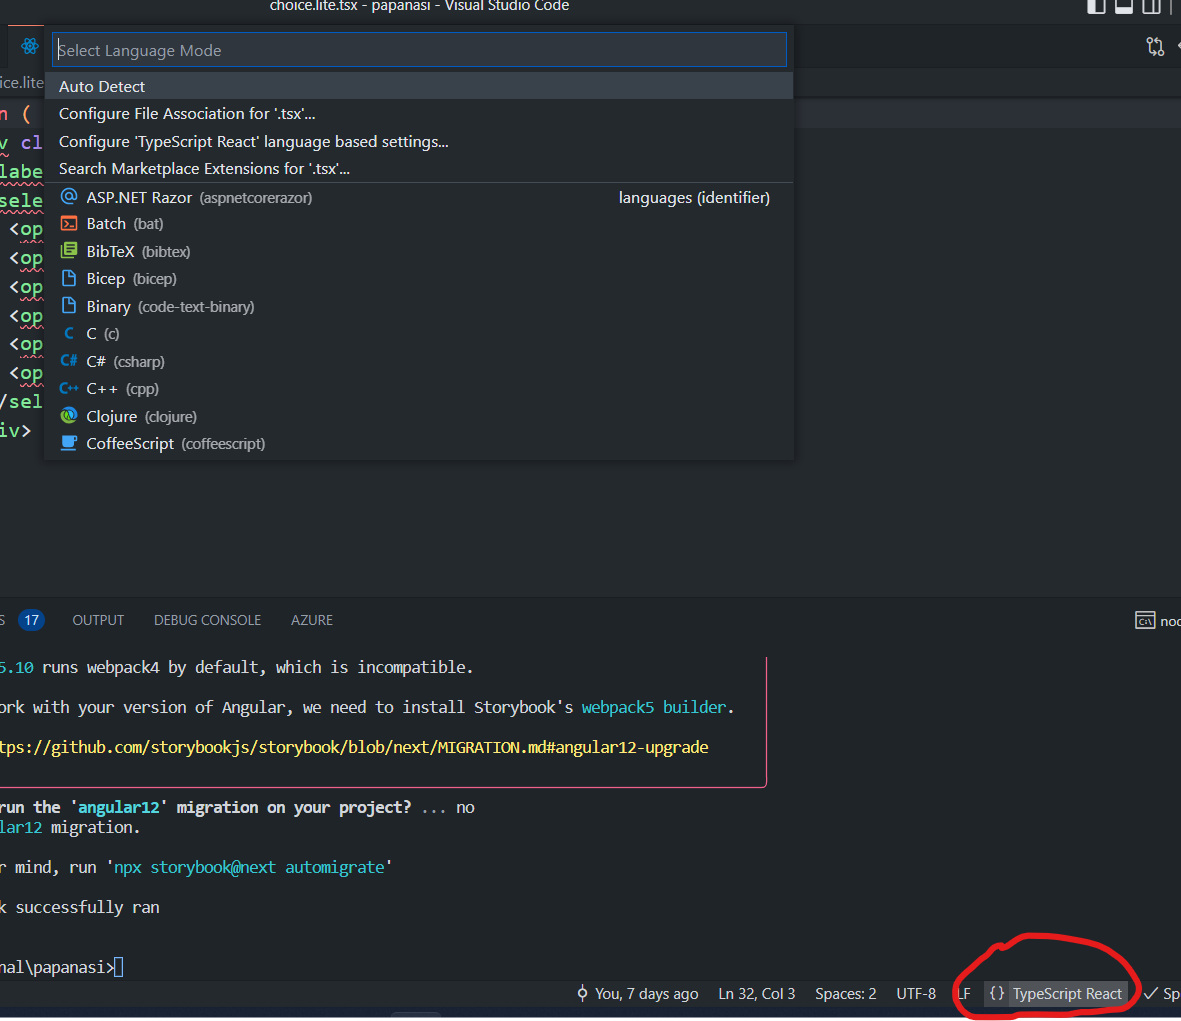This screenshot has width=1181, height=1021.
Task: Choose the Auto Detect option
Action: tap(420, 86)
